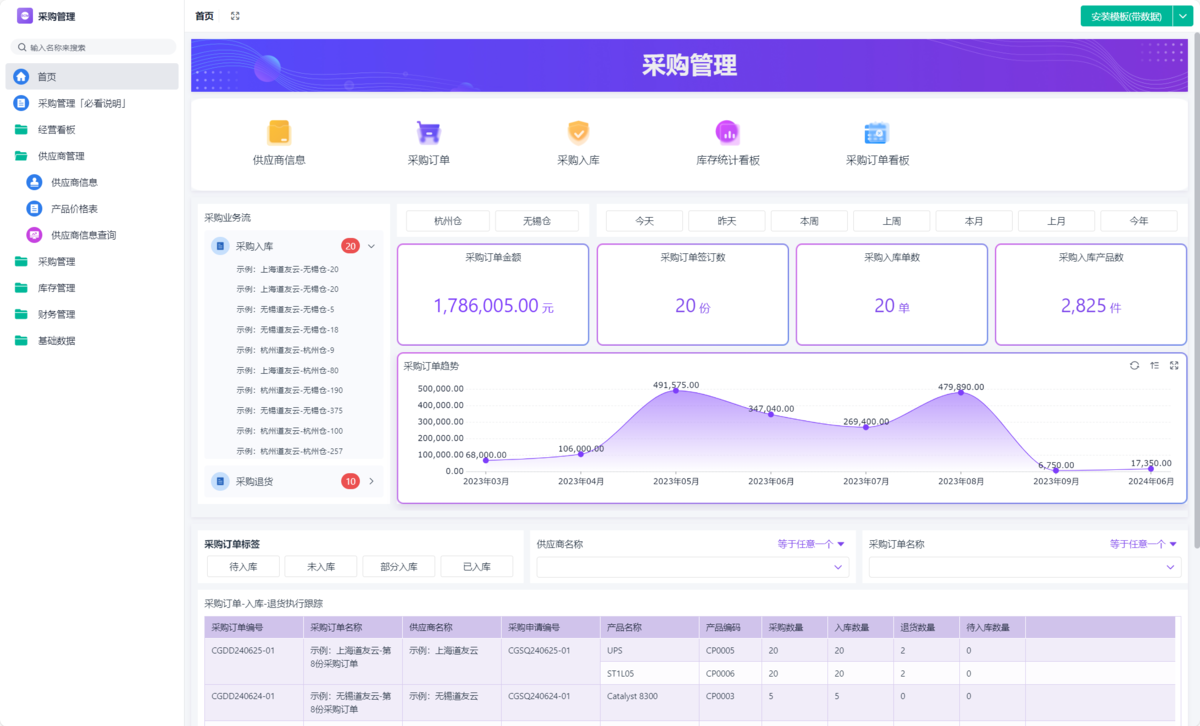Open the 供应商名称 select dropdown
This screenshot has height=726, width=1200.
pos(693,567)
